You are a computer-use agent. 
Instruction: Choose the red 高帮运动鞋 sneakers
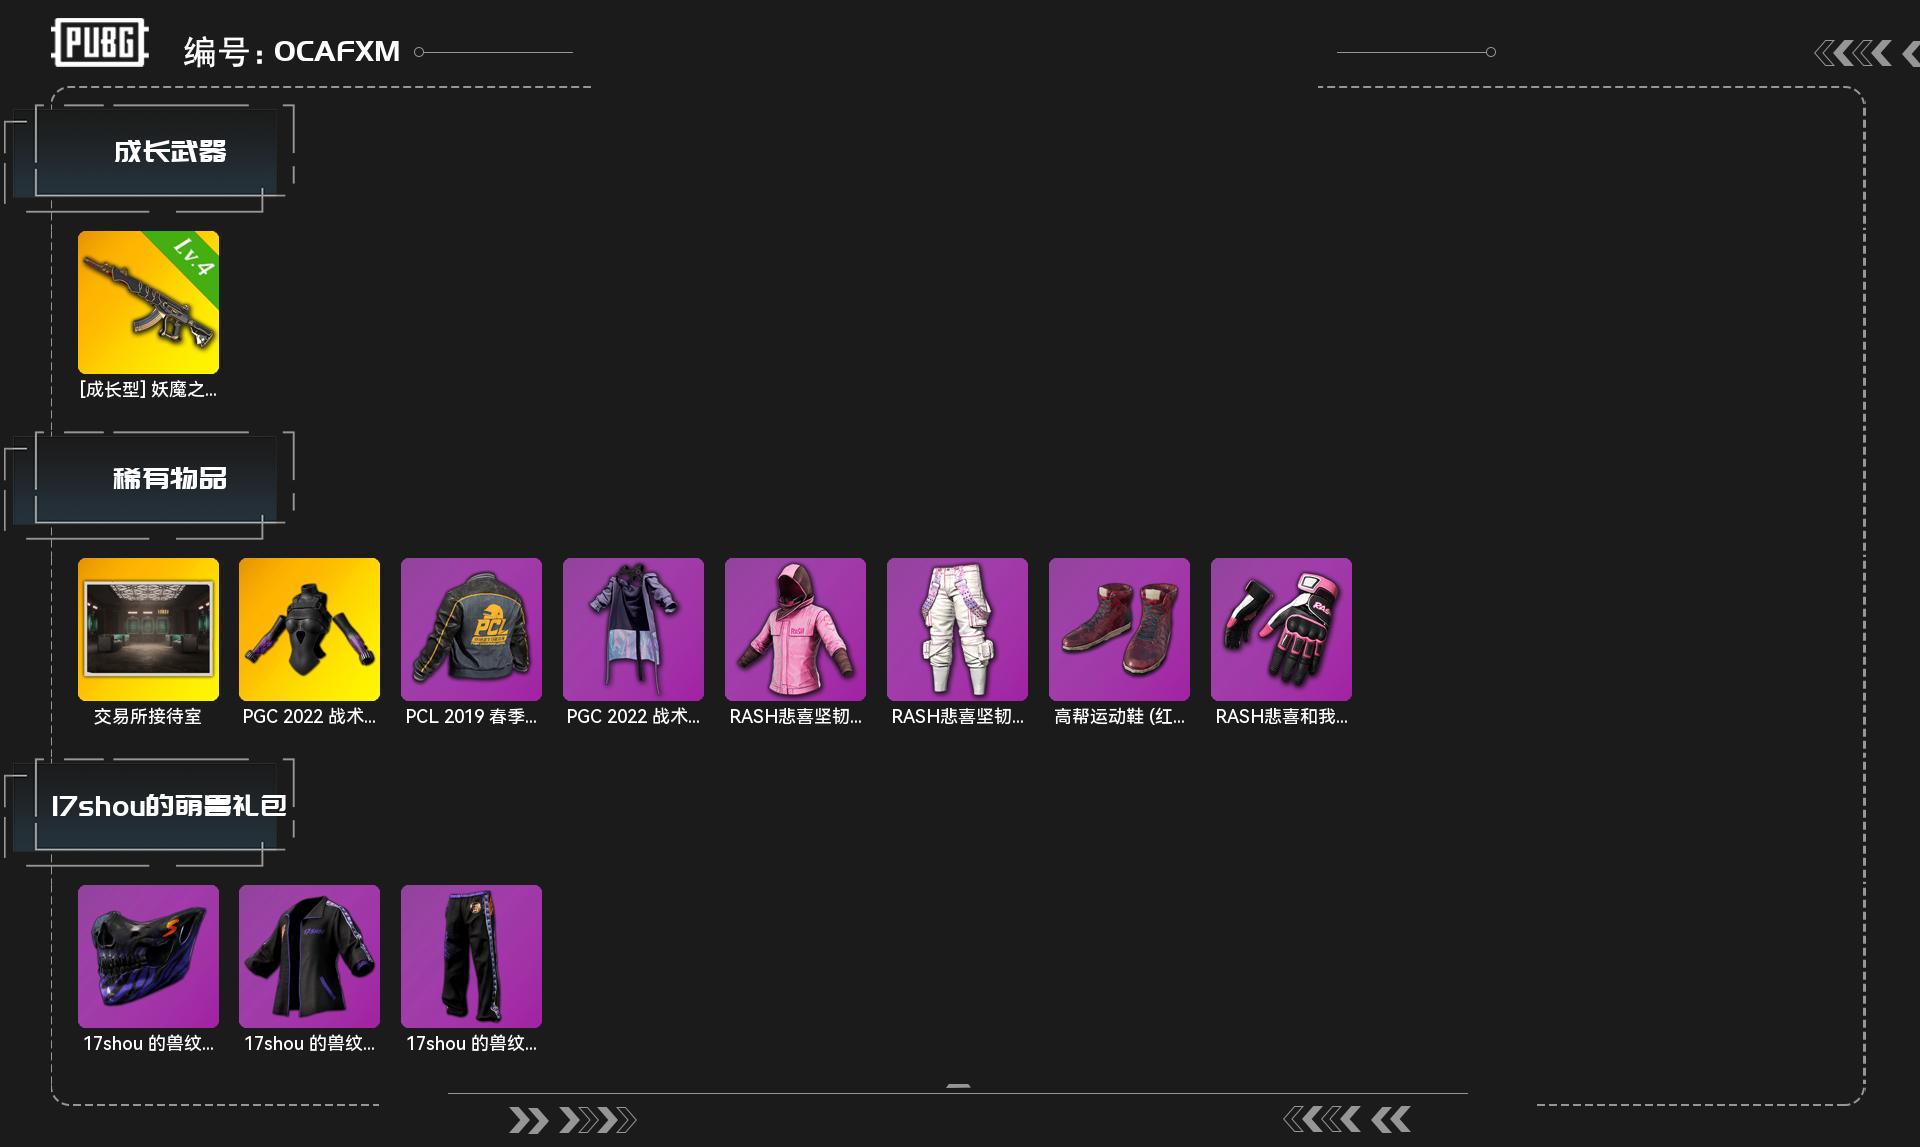(x=1119, y=629)
